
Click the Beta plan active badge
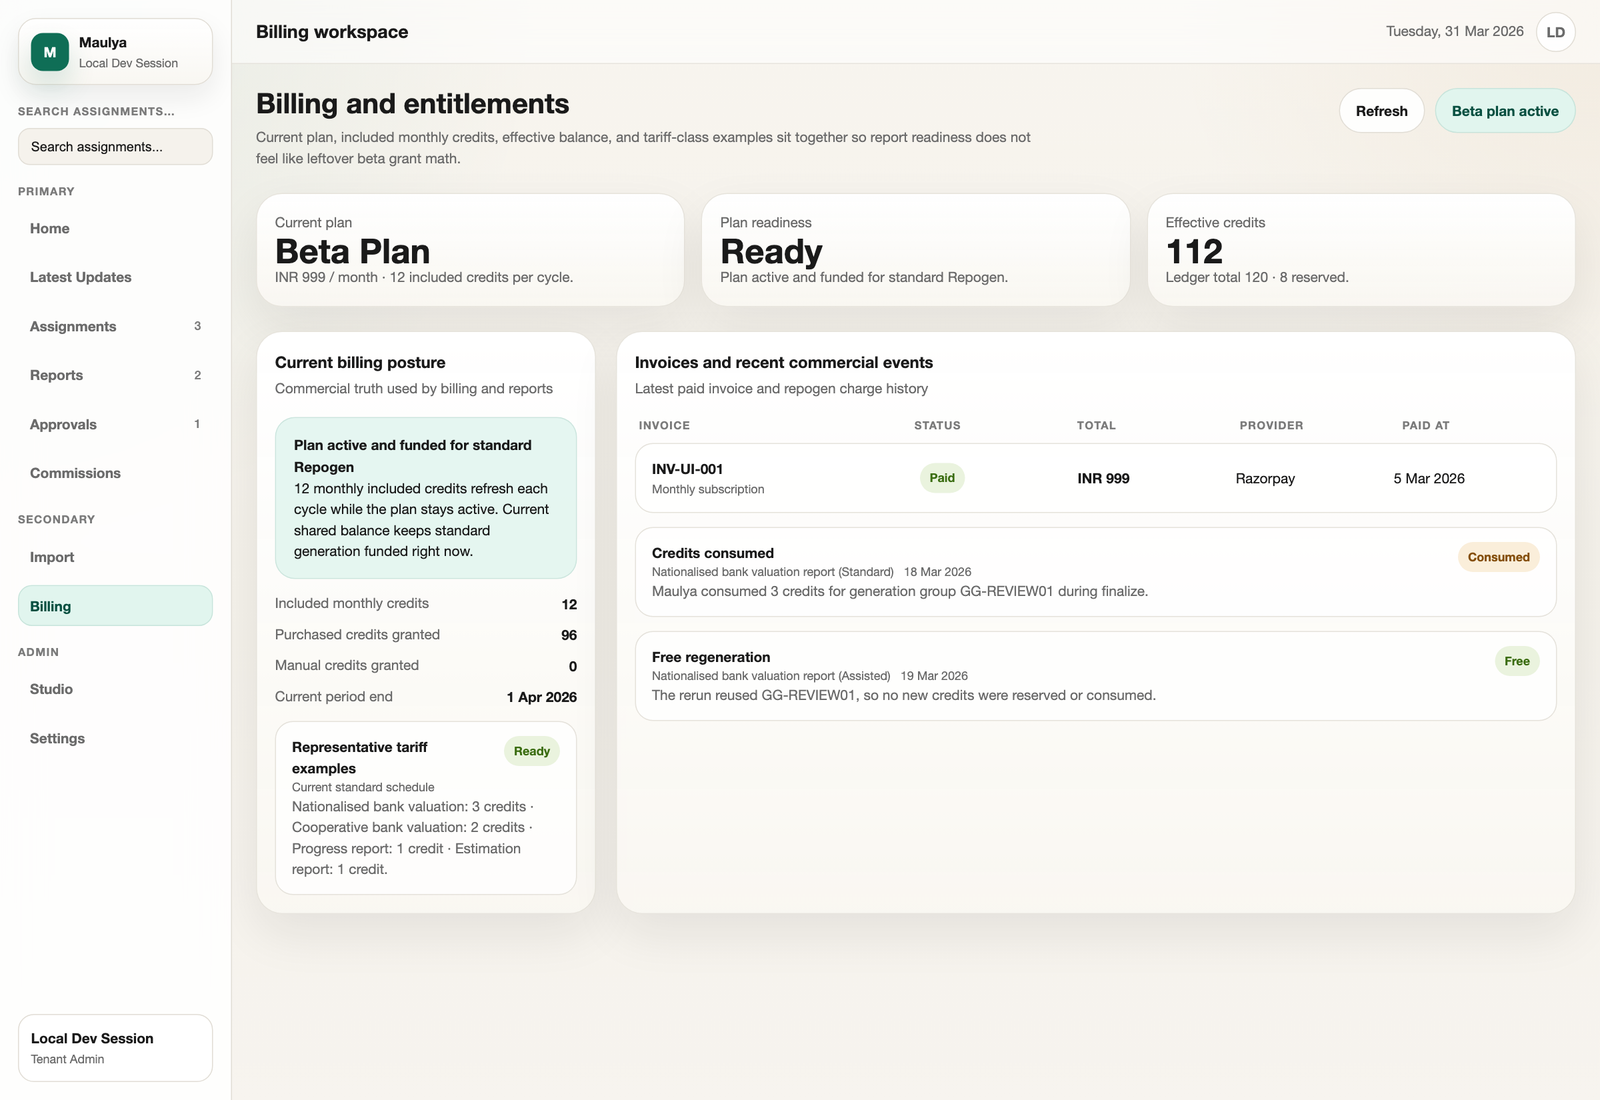(x=1505, y=110)
